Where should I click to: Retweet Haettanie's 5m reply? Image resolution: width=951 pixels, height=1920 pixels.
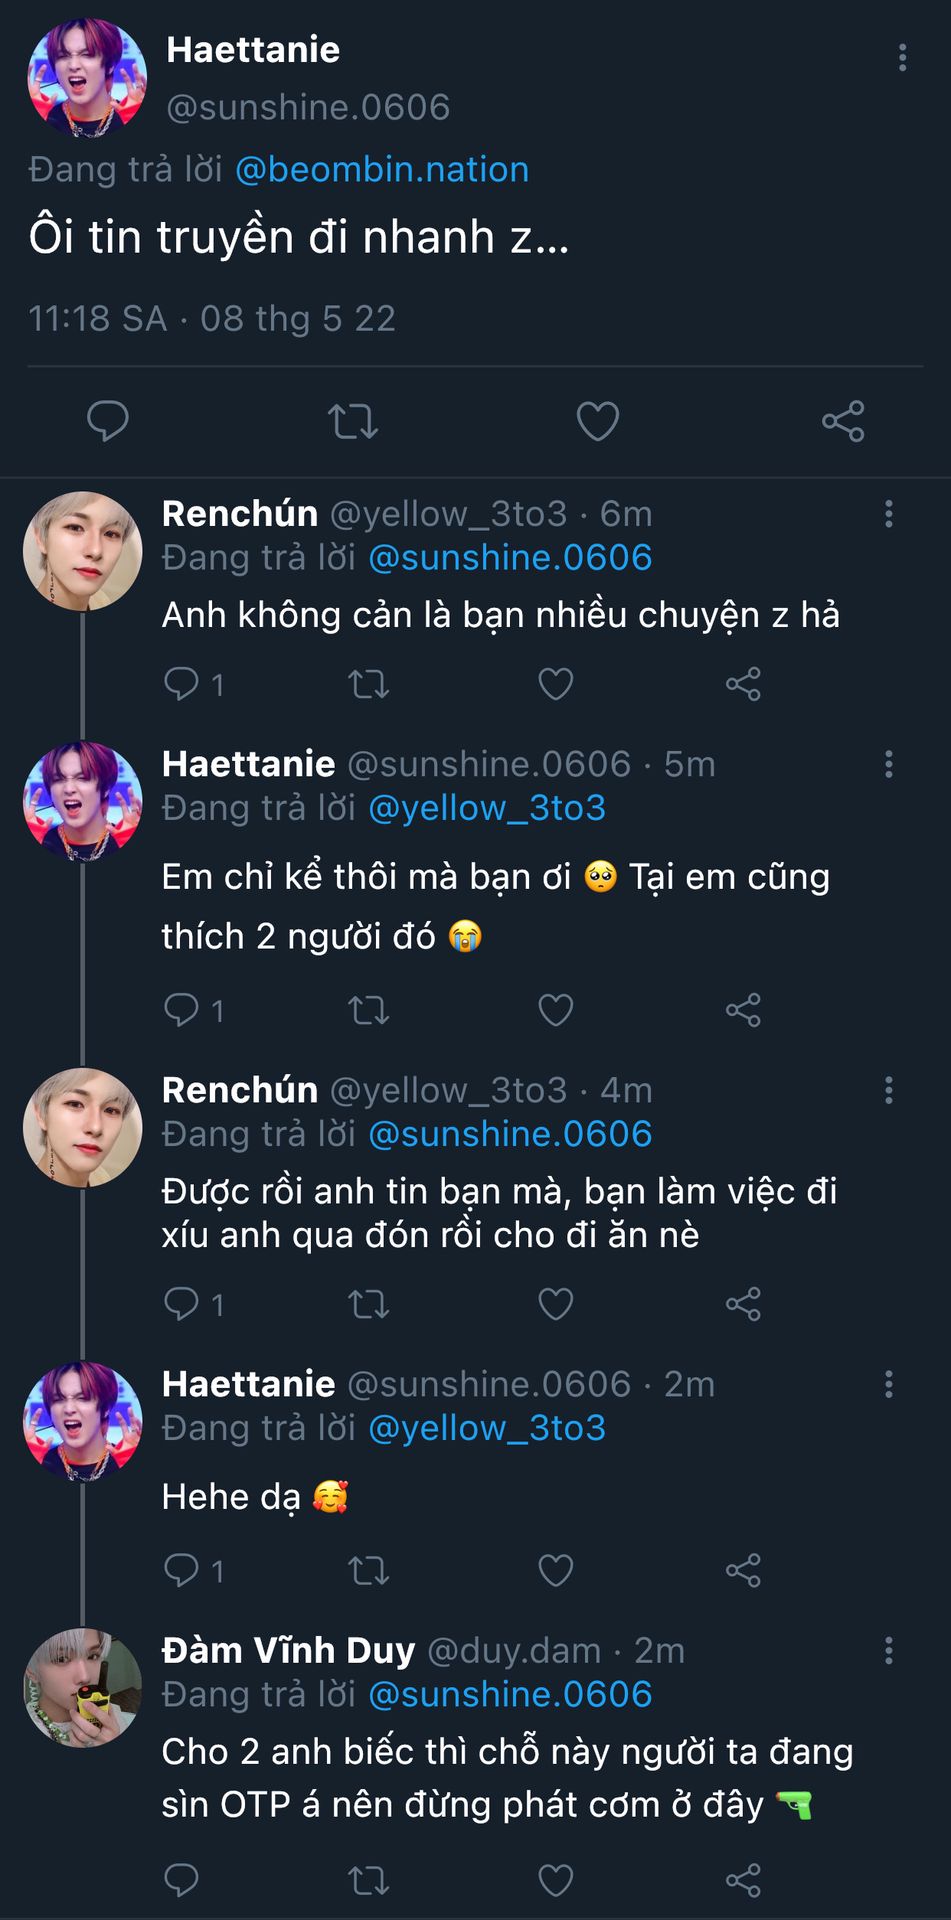click(x=368, y=1010)
